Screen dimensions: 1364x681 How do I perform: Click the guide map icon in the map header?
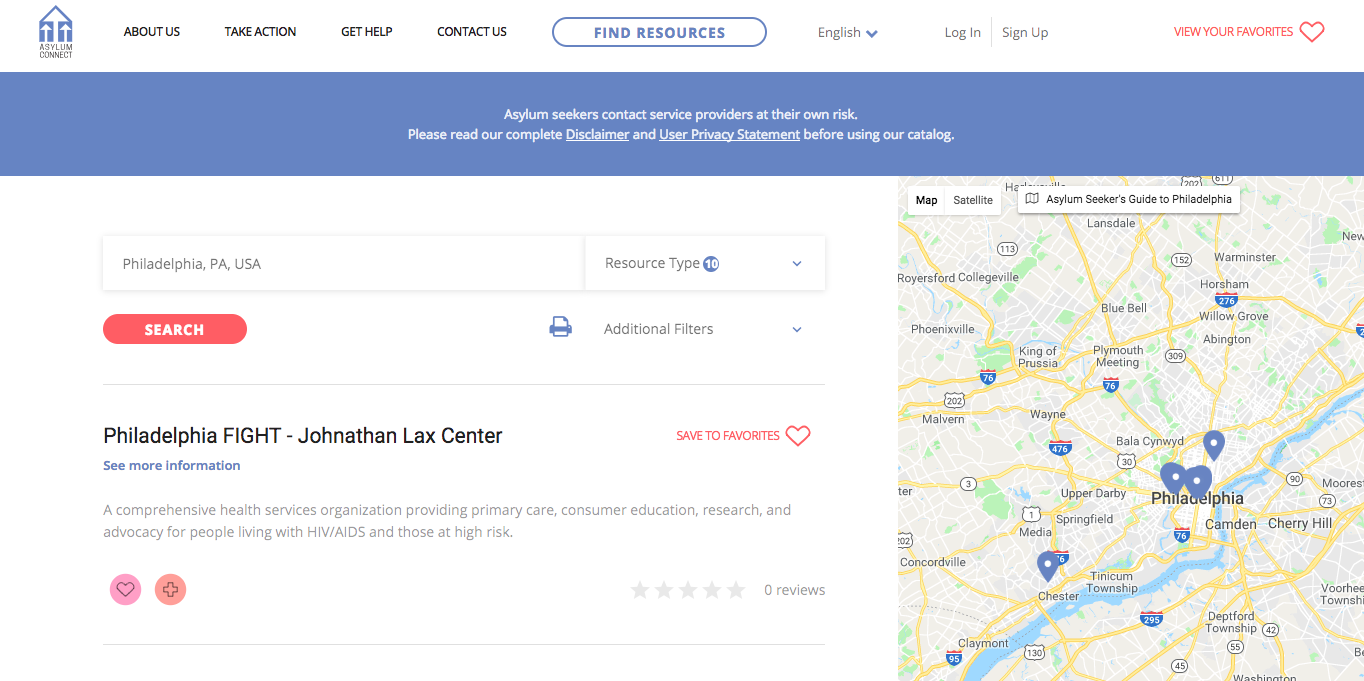1032,199
